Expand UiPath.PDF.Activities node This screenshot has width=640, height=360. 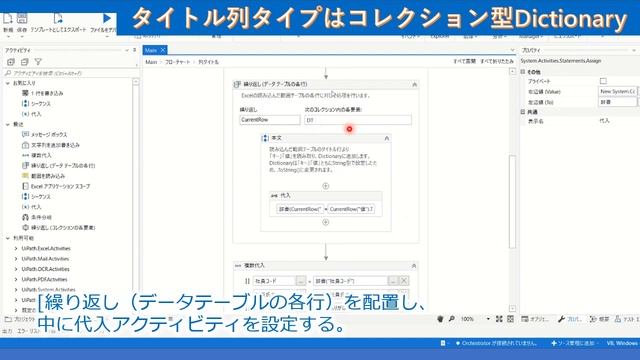[x=16, y=279]
